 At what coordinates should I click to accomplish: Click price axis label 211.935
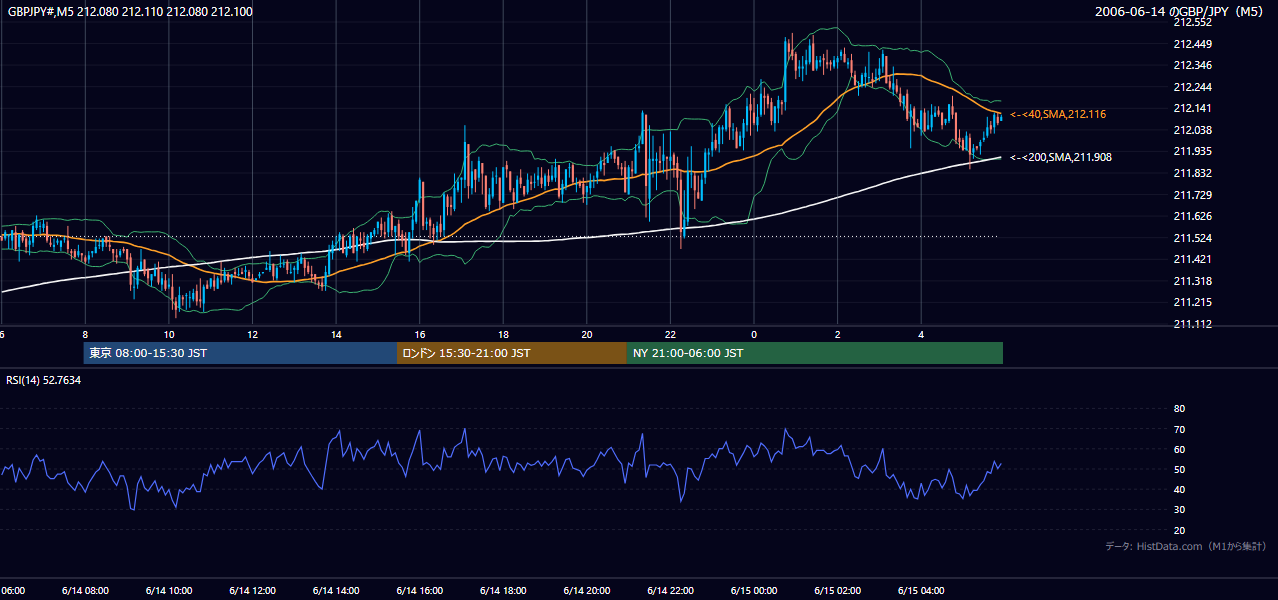pyautogui.click(x=1192, y=151)
